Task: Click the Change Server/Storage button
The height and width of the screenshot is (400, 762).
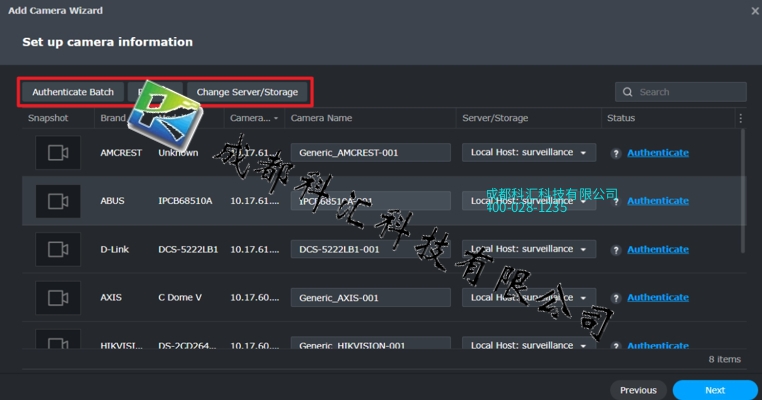Action: click(x=247, y=92)
